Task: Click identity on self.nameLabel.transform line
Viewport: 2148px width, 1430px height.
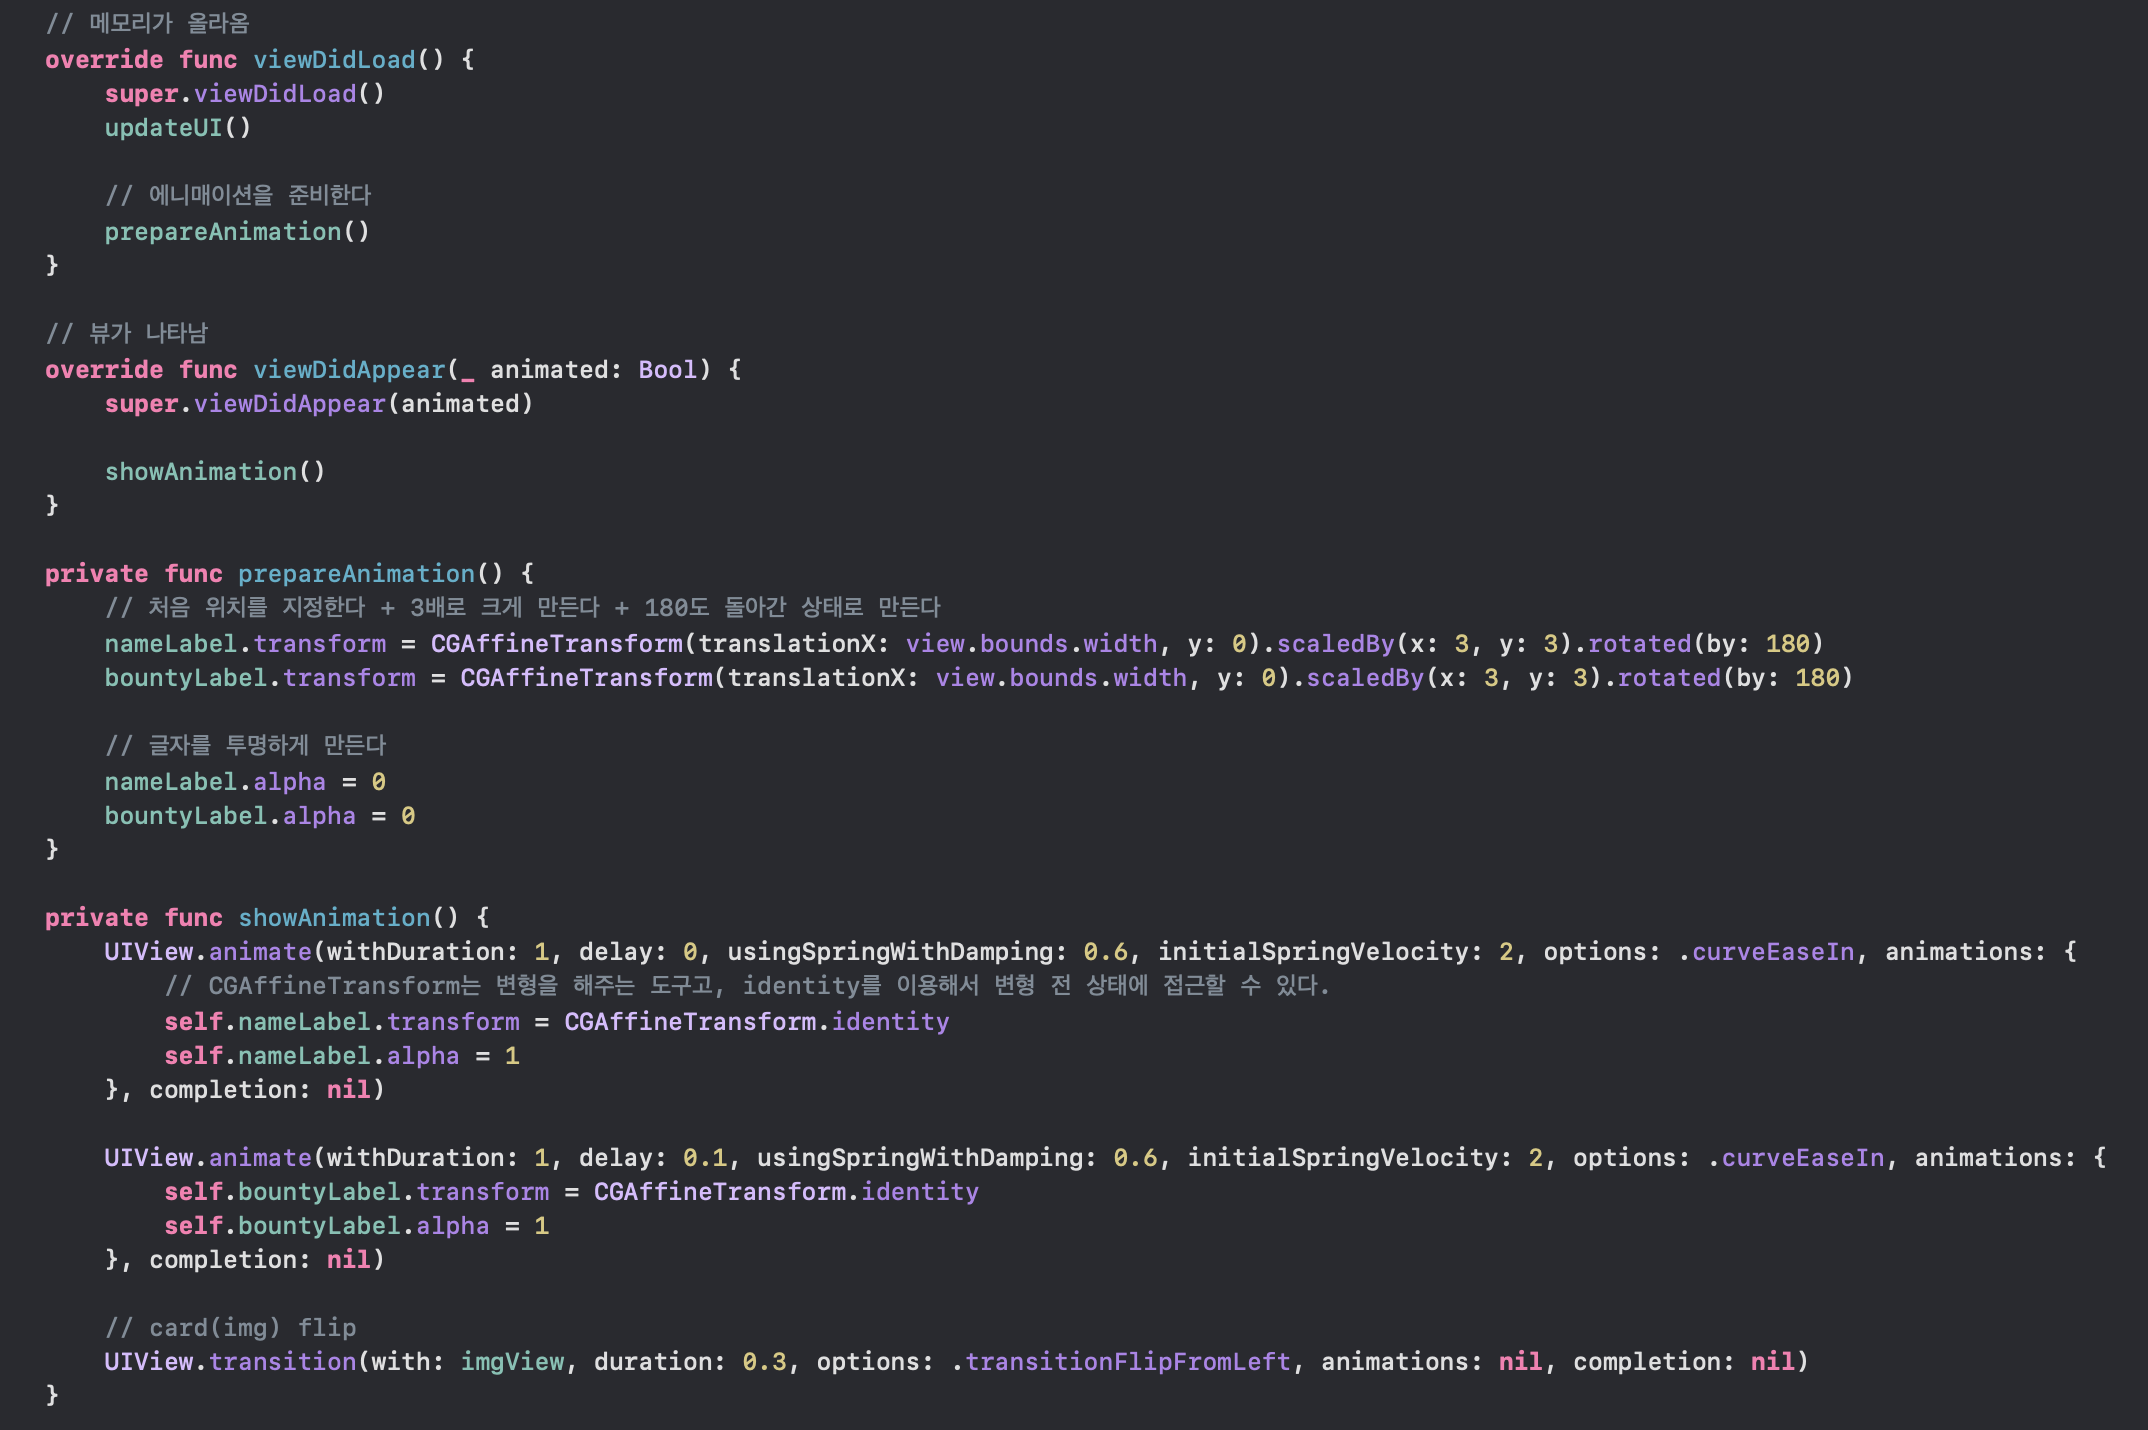Action: [x=890, y=1022]
